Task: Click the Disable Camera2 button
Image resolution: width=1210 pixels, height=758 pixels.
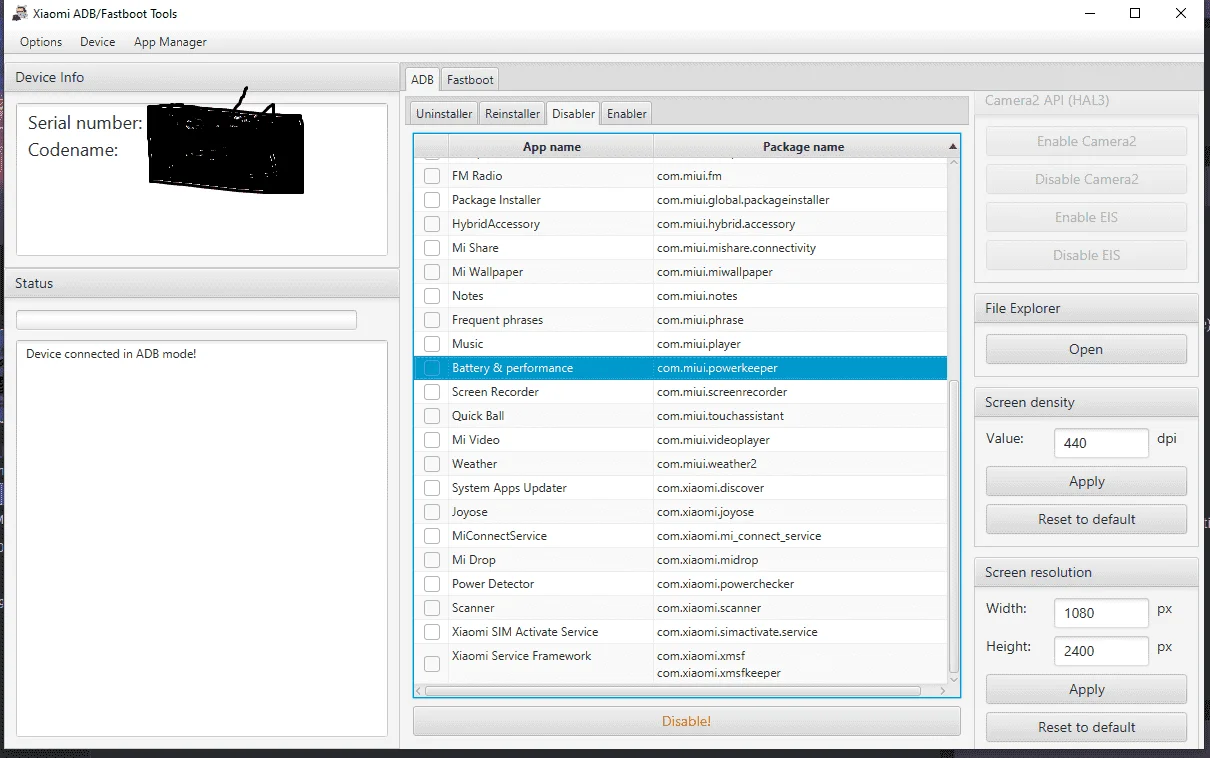Action: click(x=1086, y=179)
